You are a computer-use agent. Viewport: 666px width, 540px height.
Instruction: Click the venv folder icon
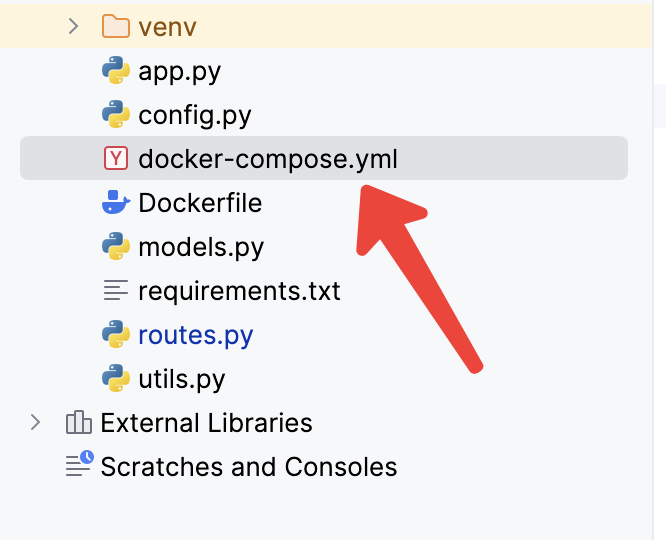[116, 26]
